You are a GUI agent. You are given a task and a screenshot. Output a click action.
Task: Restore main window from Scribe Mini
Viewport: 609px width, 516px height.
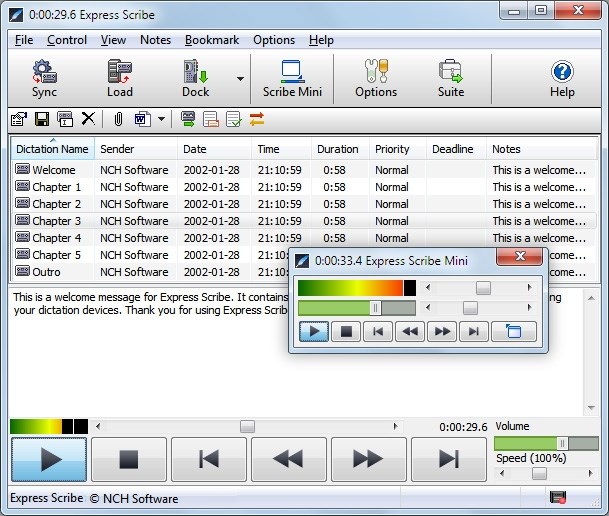514,332
